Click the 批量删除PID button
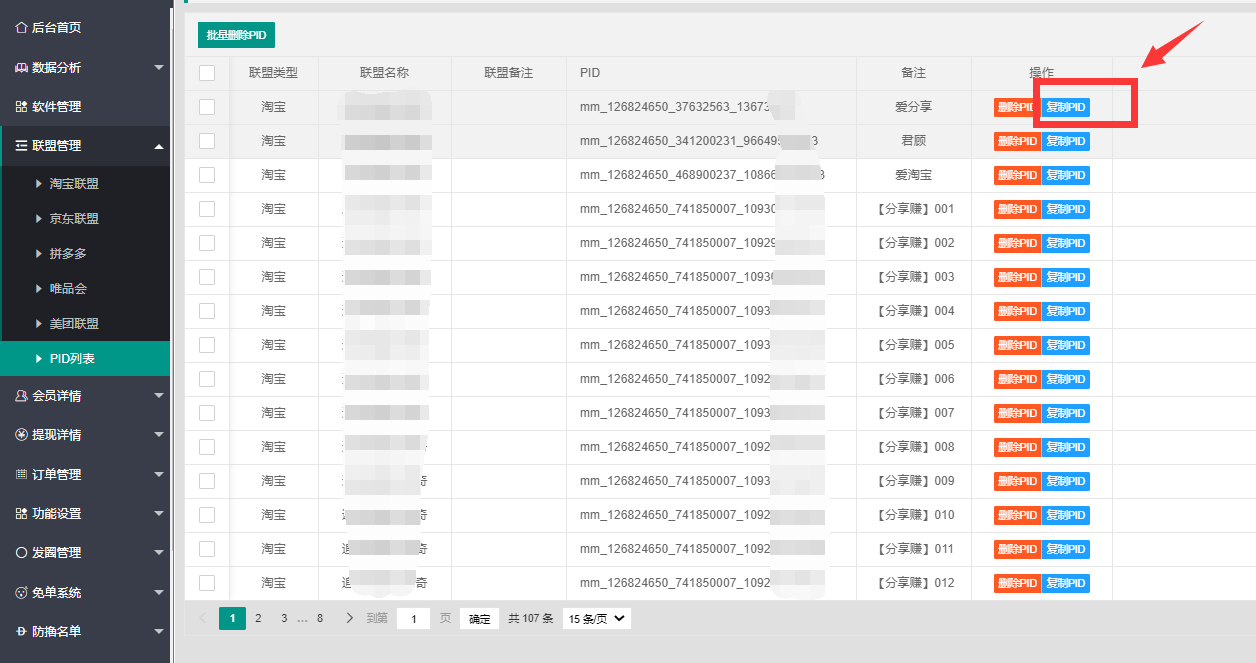 click(236, 35)
